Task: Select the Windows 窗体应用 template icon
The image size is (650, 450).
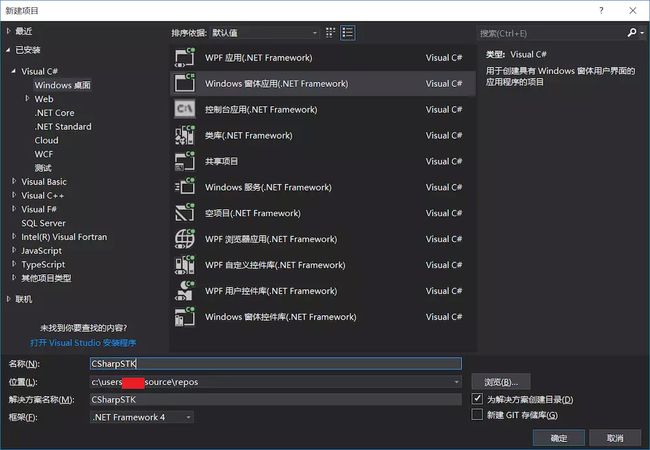Action: [x=184, y=83]
